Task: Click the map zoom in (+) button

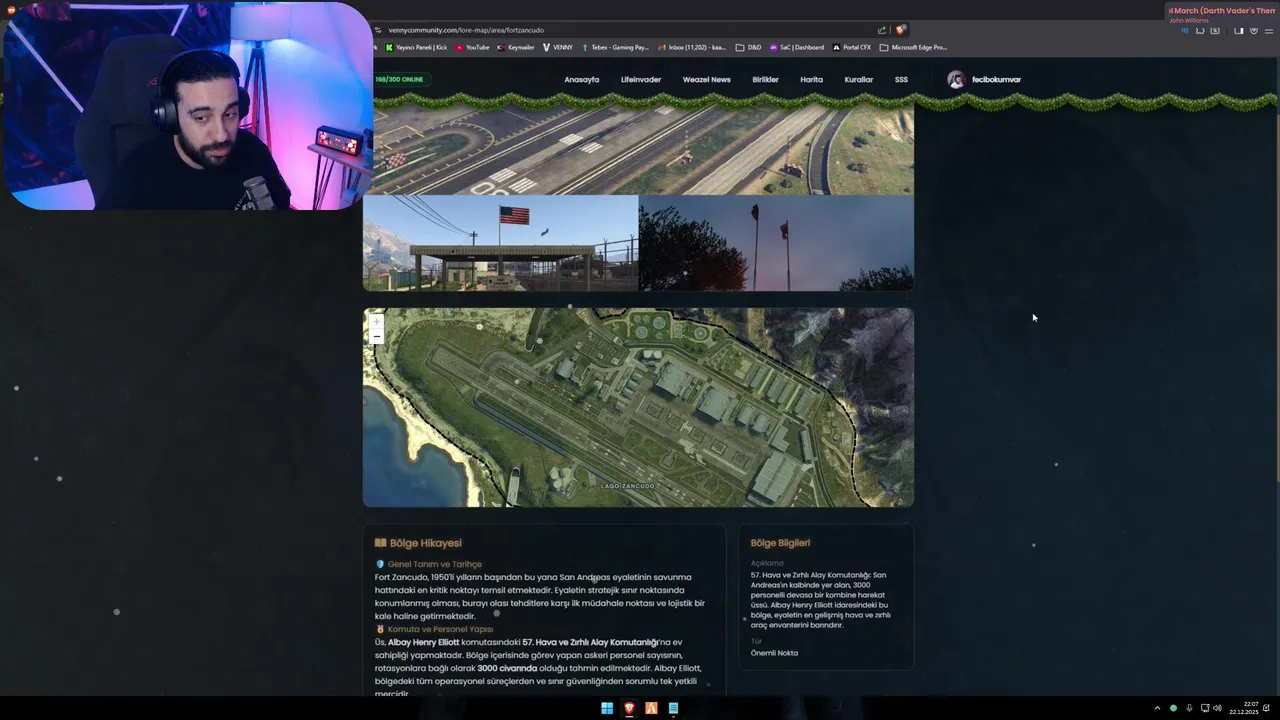Action: tap(376, 322)
